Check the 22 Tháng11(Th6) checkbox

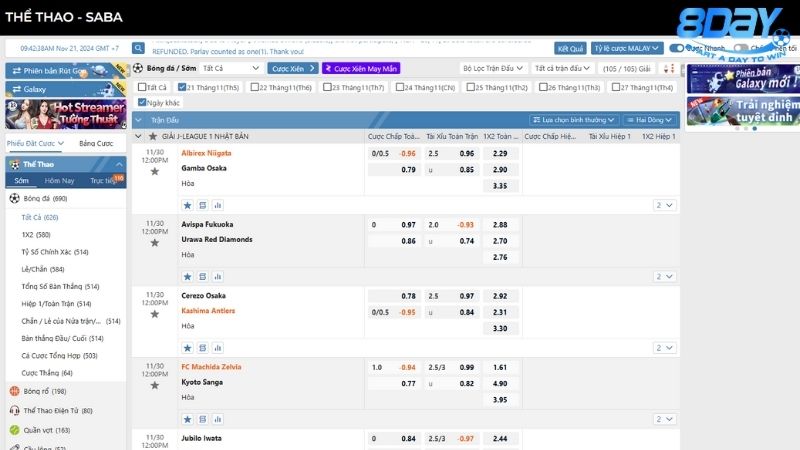click(255, 87)
